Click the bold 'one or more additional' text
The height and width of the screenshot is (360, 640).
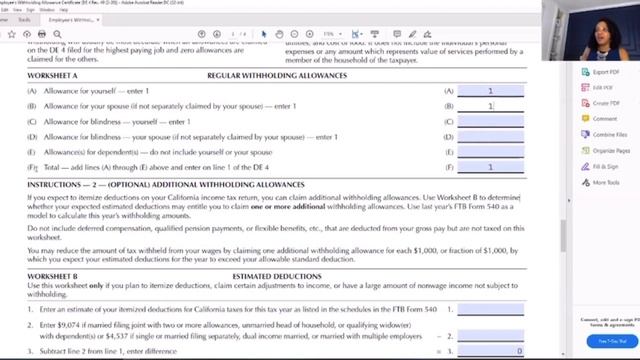pyautogui.click(x=288, y=207)
